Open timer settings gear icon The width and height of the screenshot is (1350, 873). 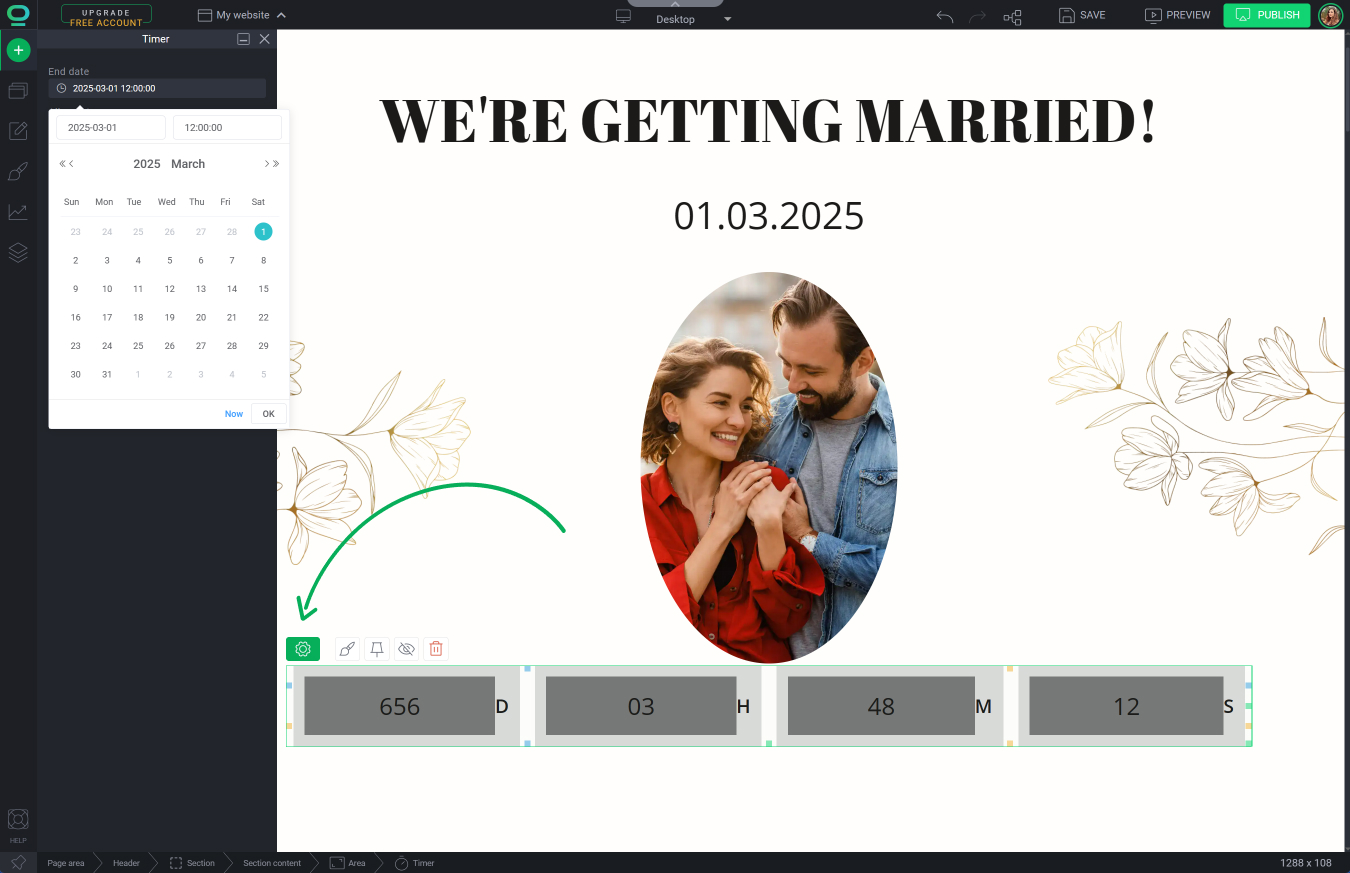[303, 649]
